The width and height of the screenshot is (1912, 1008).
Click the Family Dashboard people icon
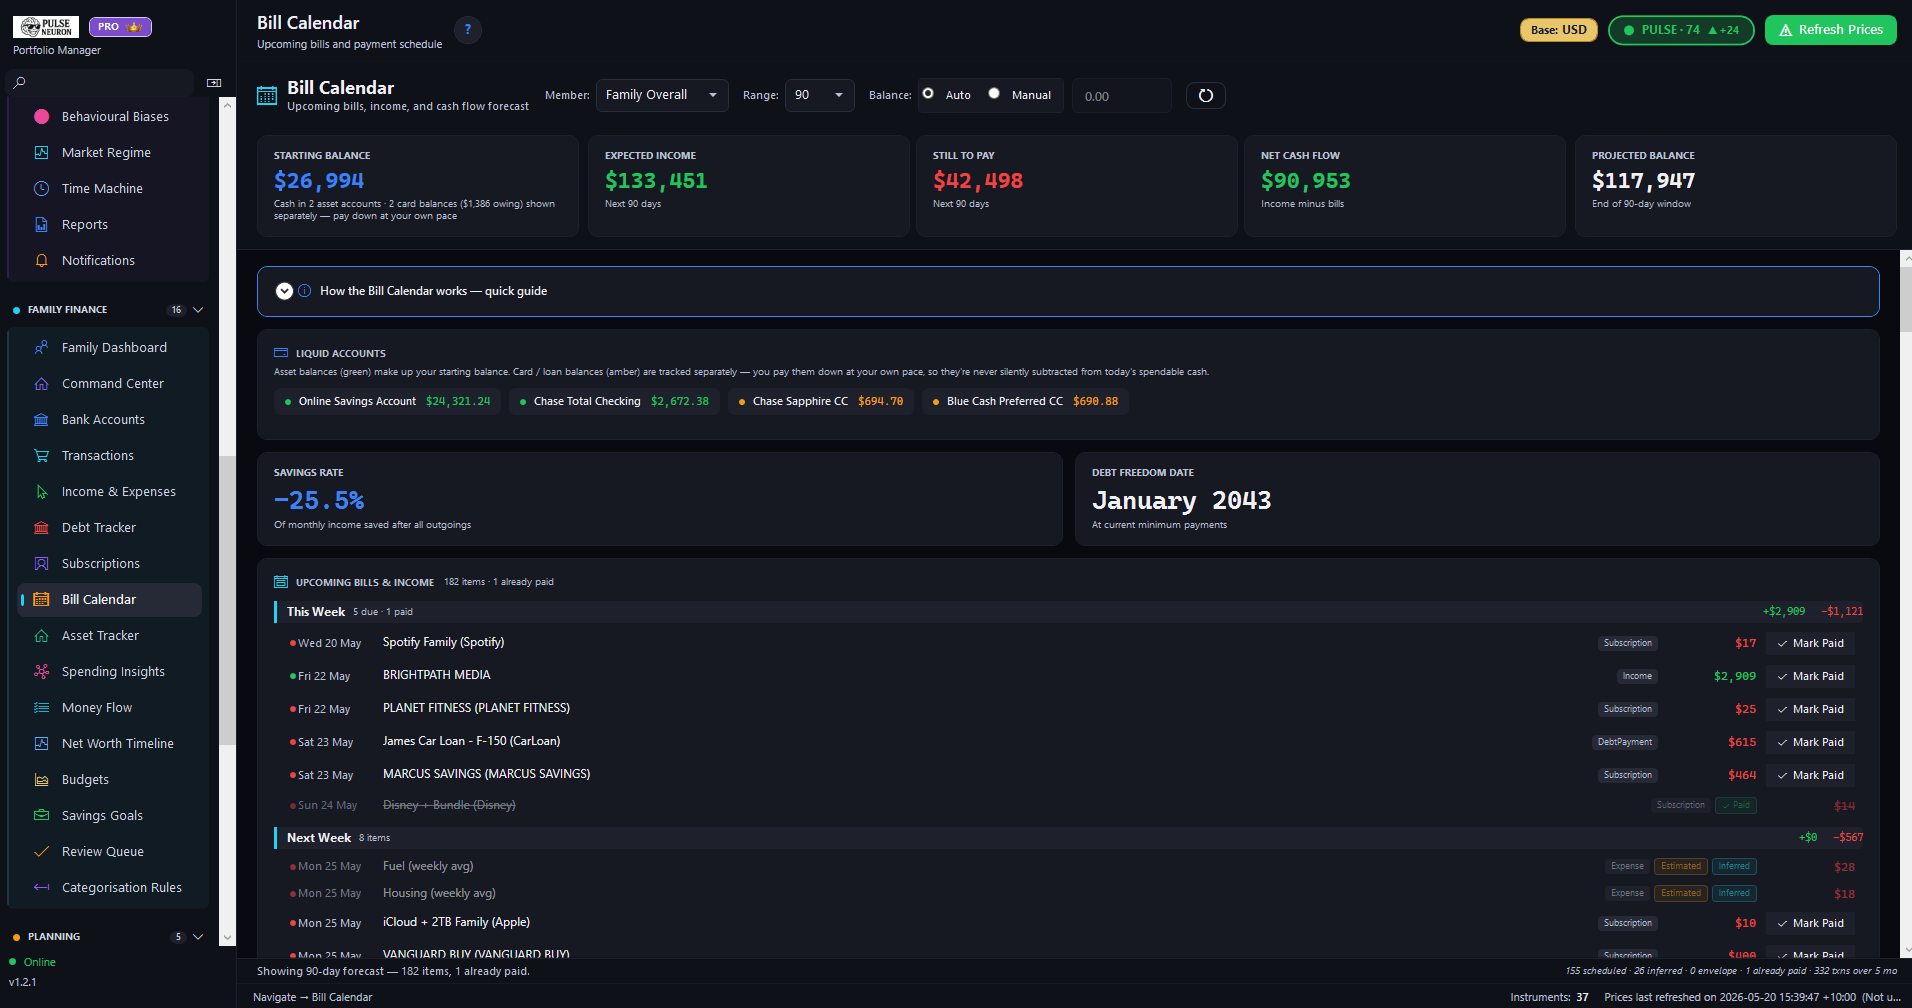coord(41,347)
